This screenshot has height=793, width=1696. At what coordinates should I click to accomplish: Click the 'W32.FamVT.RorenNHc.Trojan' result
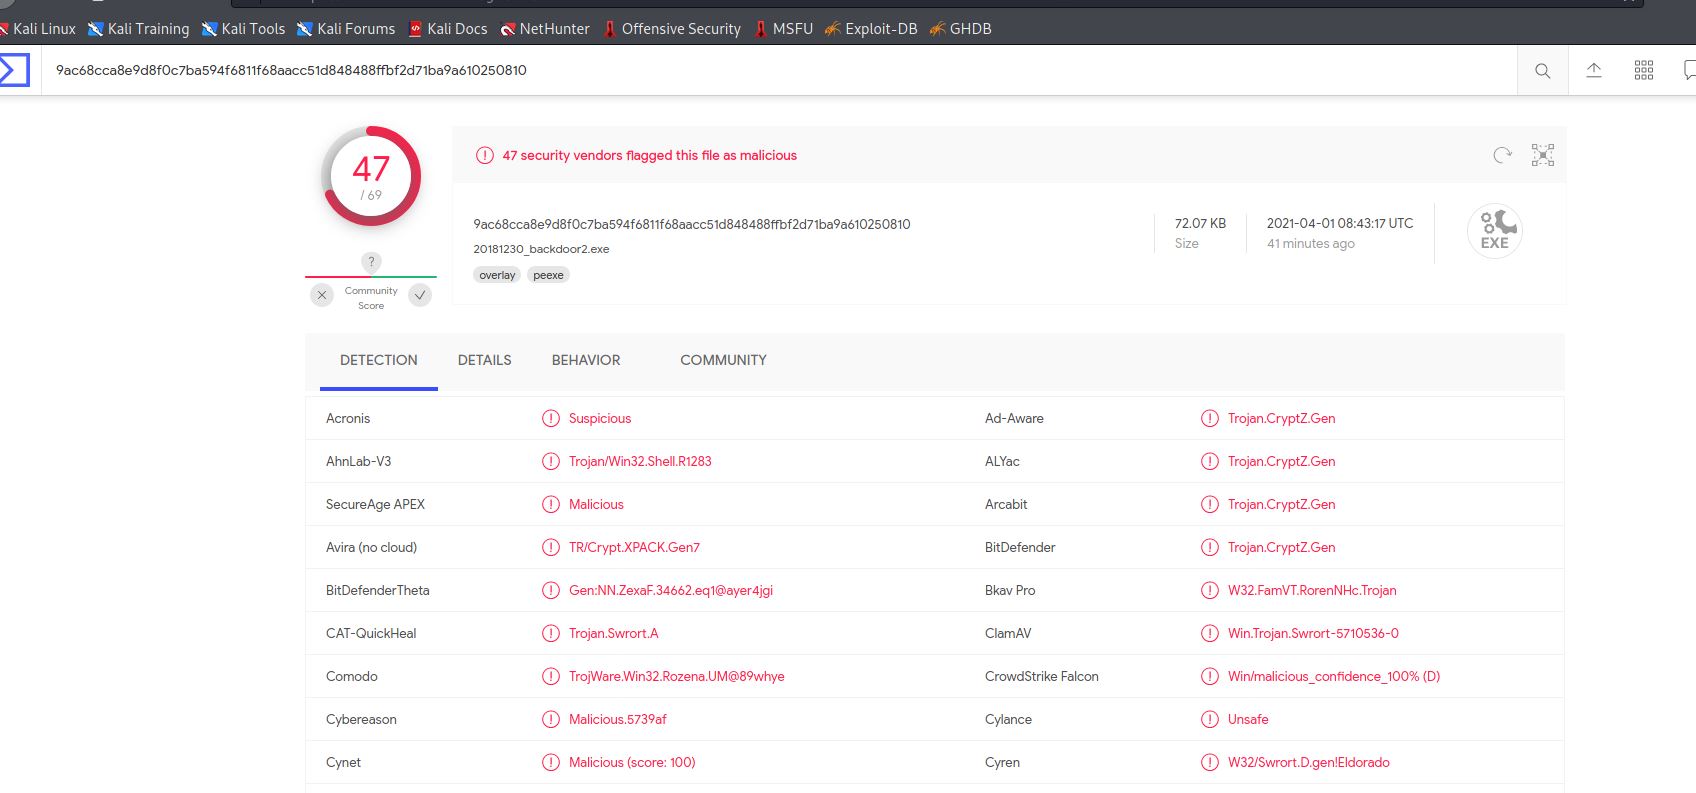tap(1312, 591)
